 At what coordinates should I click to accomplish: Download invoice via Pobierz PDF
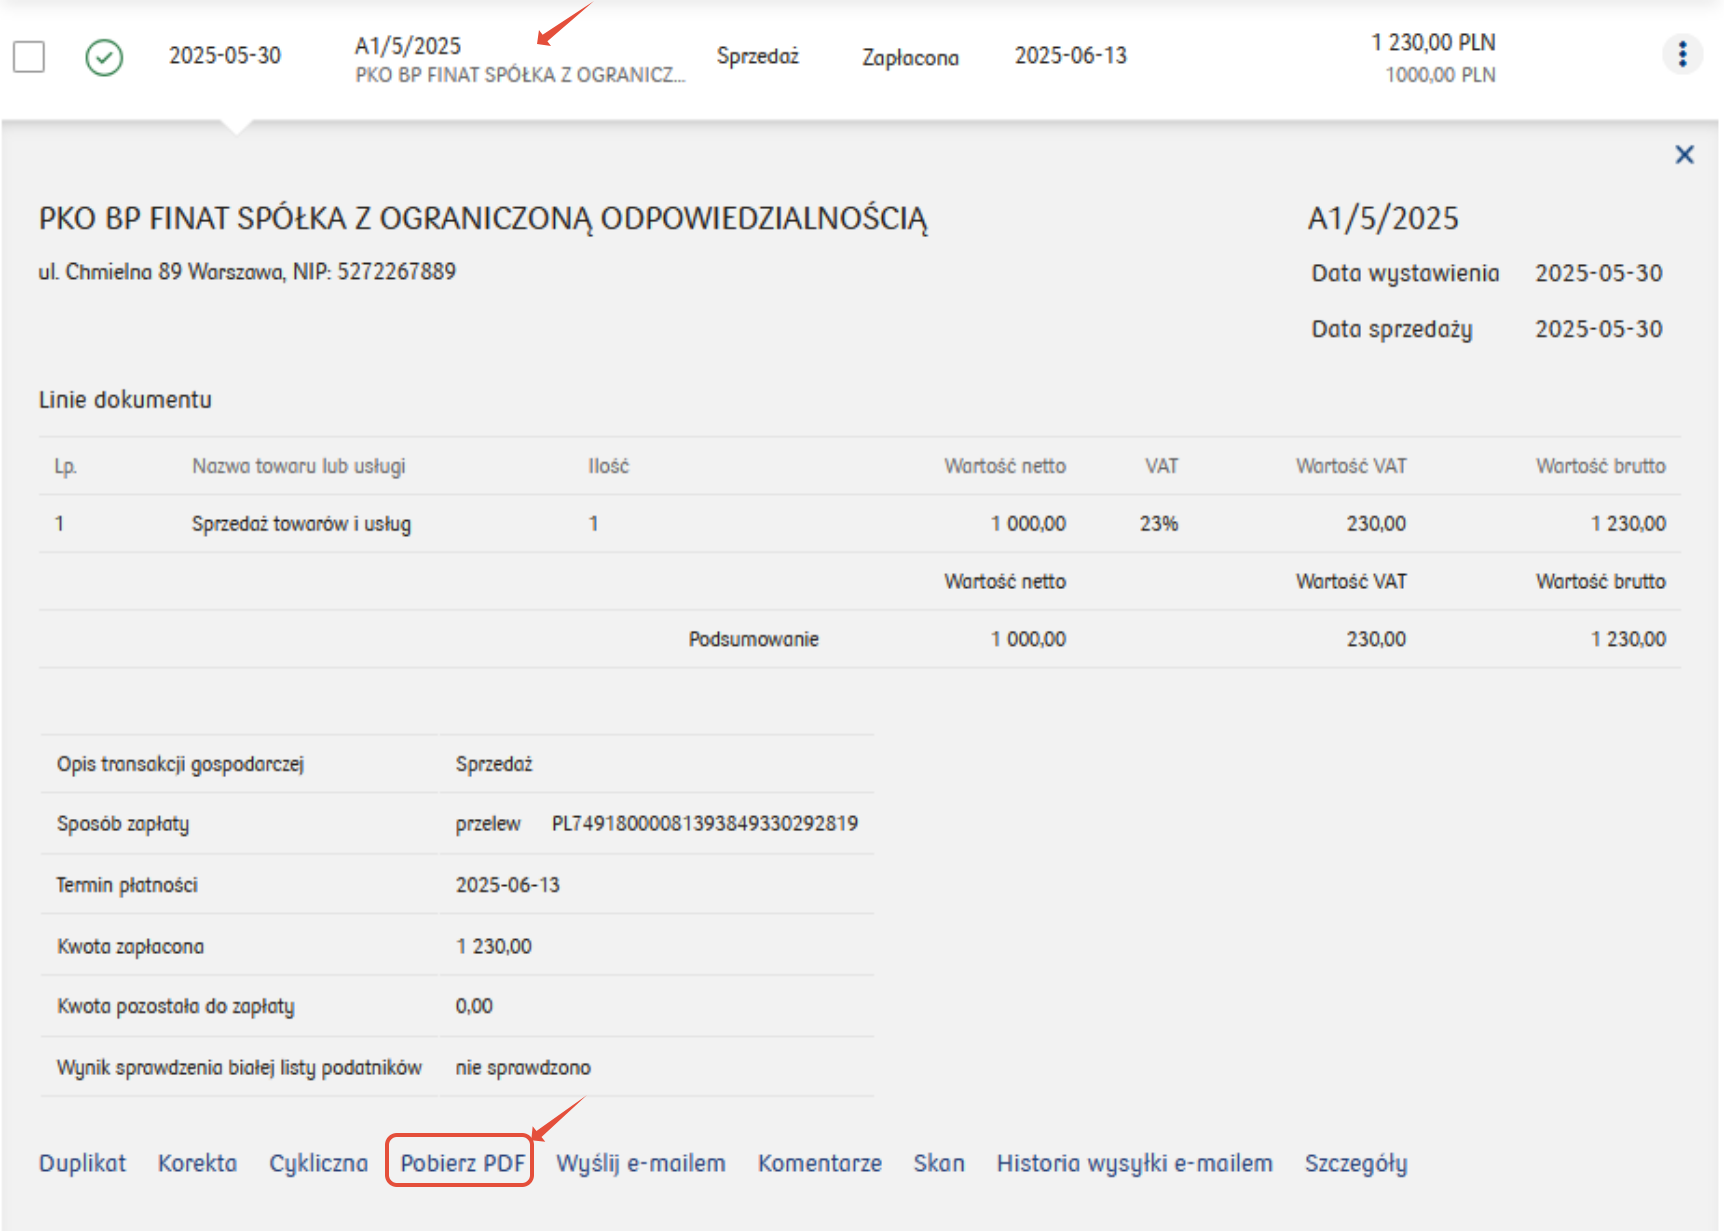pyautogui.click(x=463, y=1163)
